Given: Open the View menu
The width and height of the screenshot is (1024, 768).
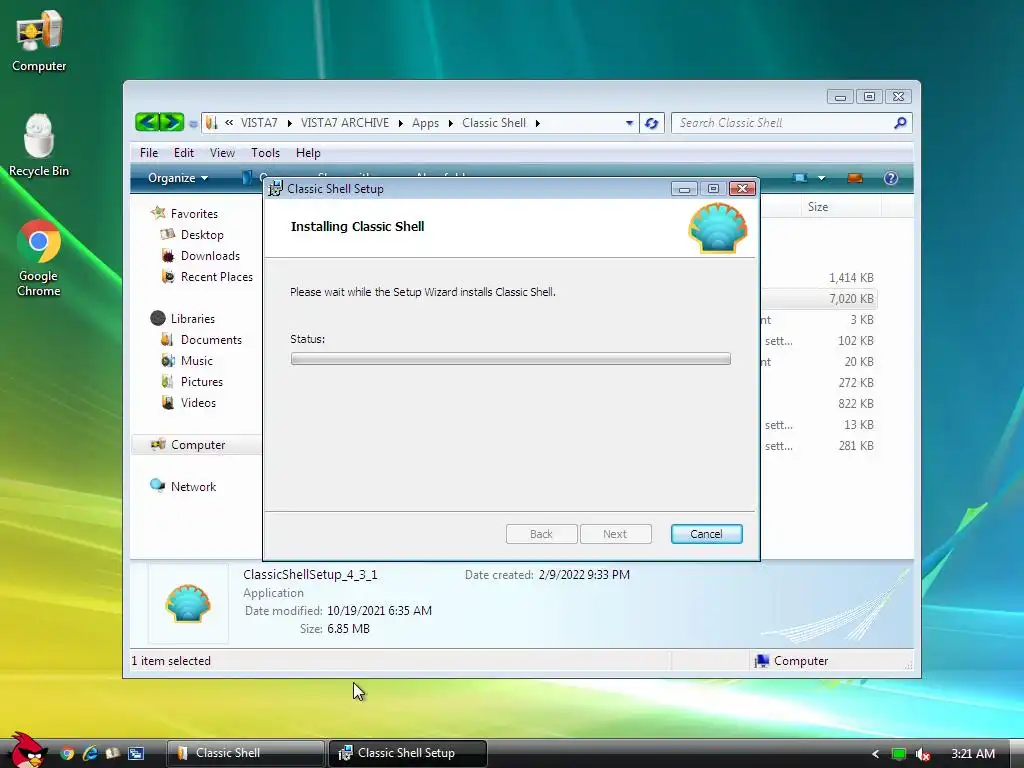Looking at the screenshot, I should coord(222,153).
